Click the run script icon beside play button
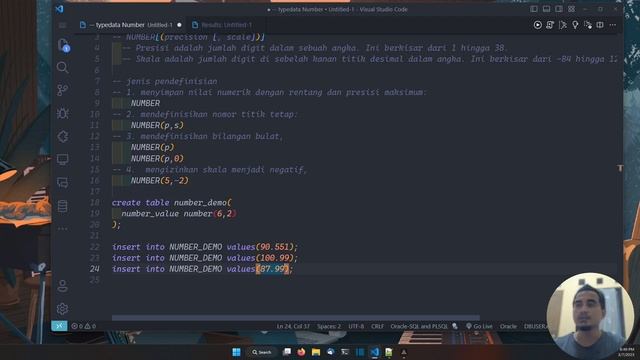The image size is (640, 360). [x=550, y=25]
